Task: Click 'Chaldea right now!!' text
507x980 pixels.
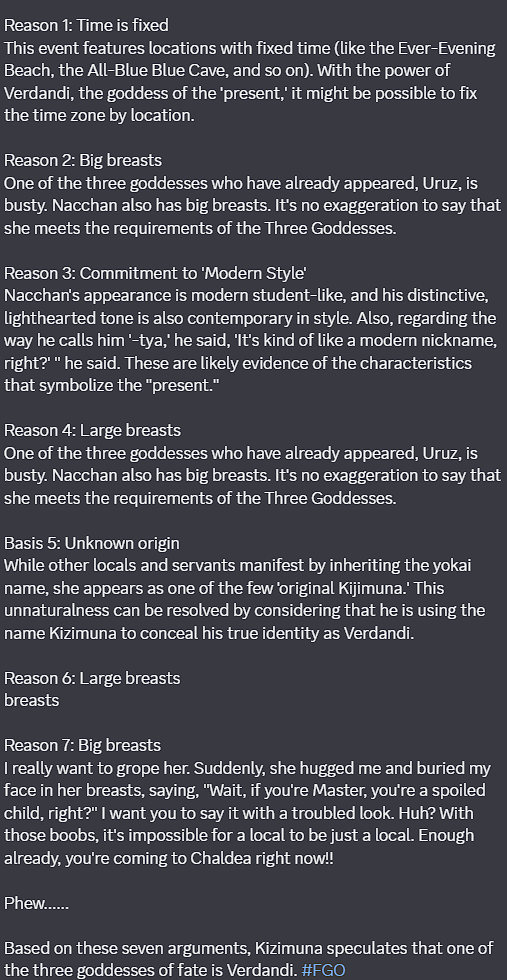Action: 269,858
